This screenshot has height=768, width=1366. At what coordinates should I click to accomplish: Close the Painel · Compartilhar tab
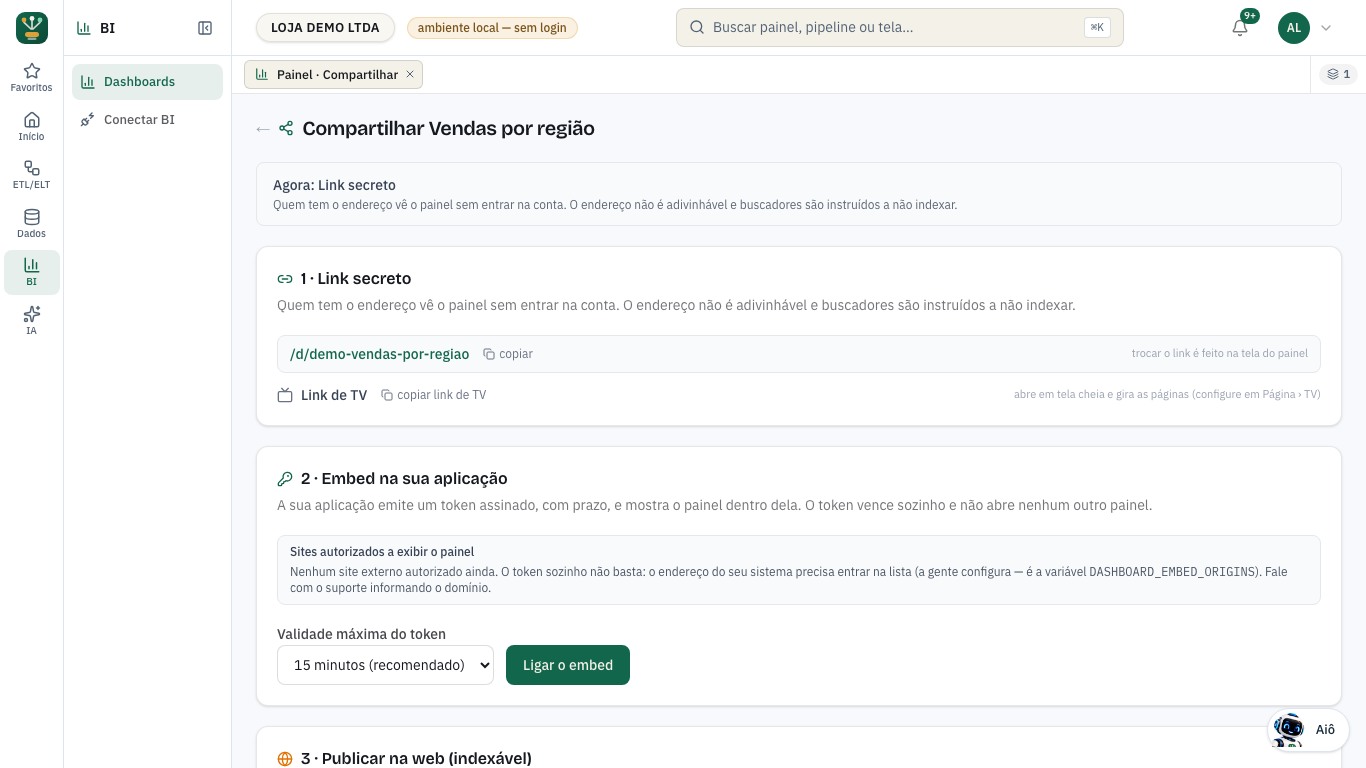pos(410,74)
